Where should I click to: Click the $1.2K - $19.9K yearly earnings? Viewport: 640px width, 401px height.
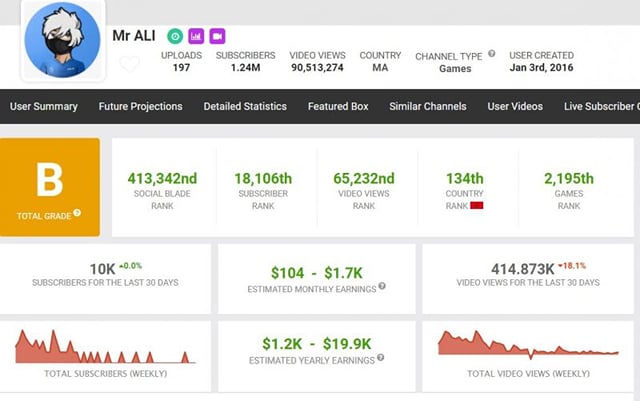point(316,344)
